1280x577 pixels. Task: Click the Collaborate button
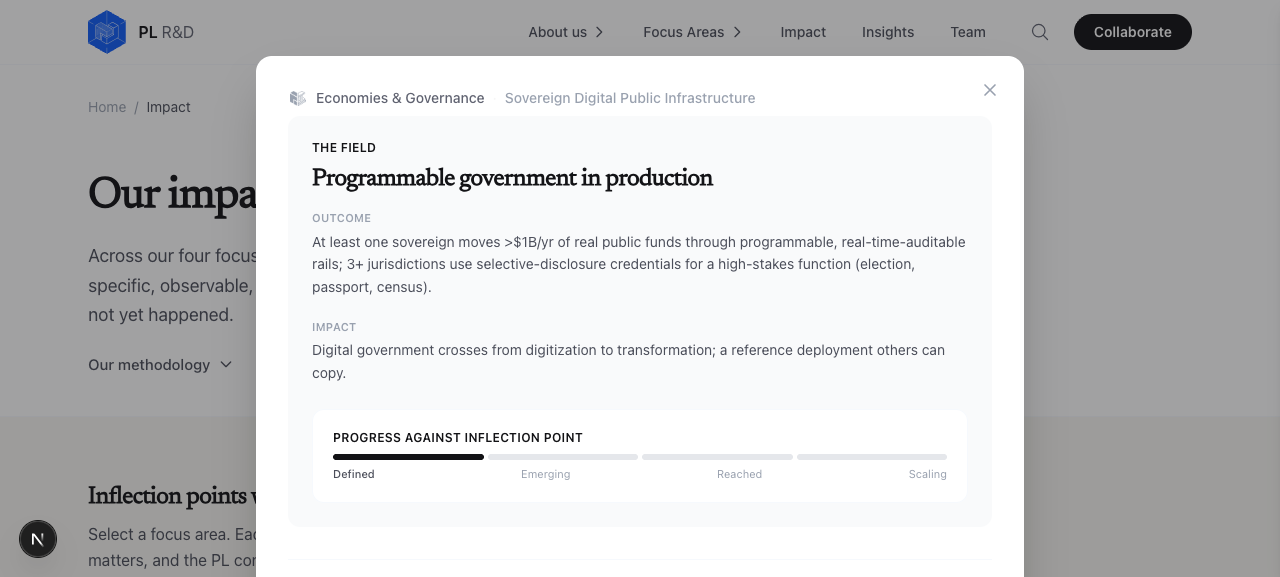(x=1133, y=32)
